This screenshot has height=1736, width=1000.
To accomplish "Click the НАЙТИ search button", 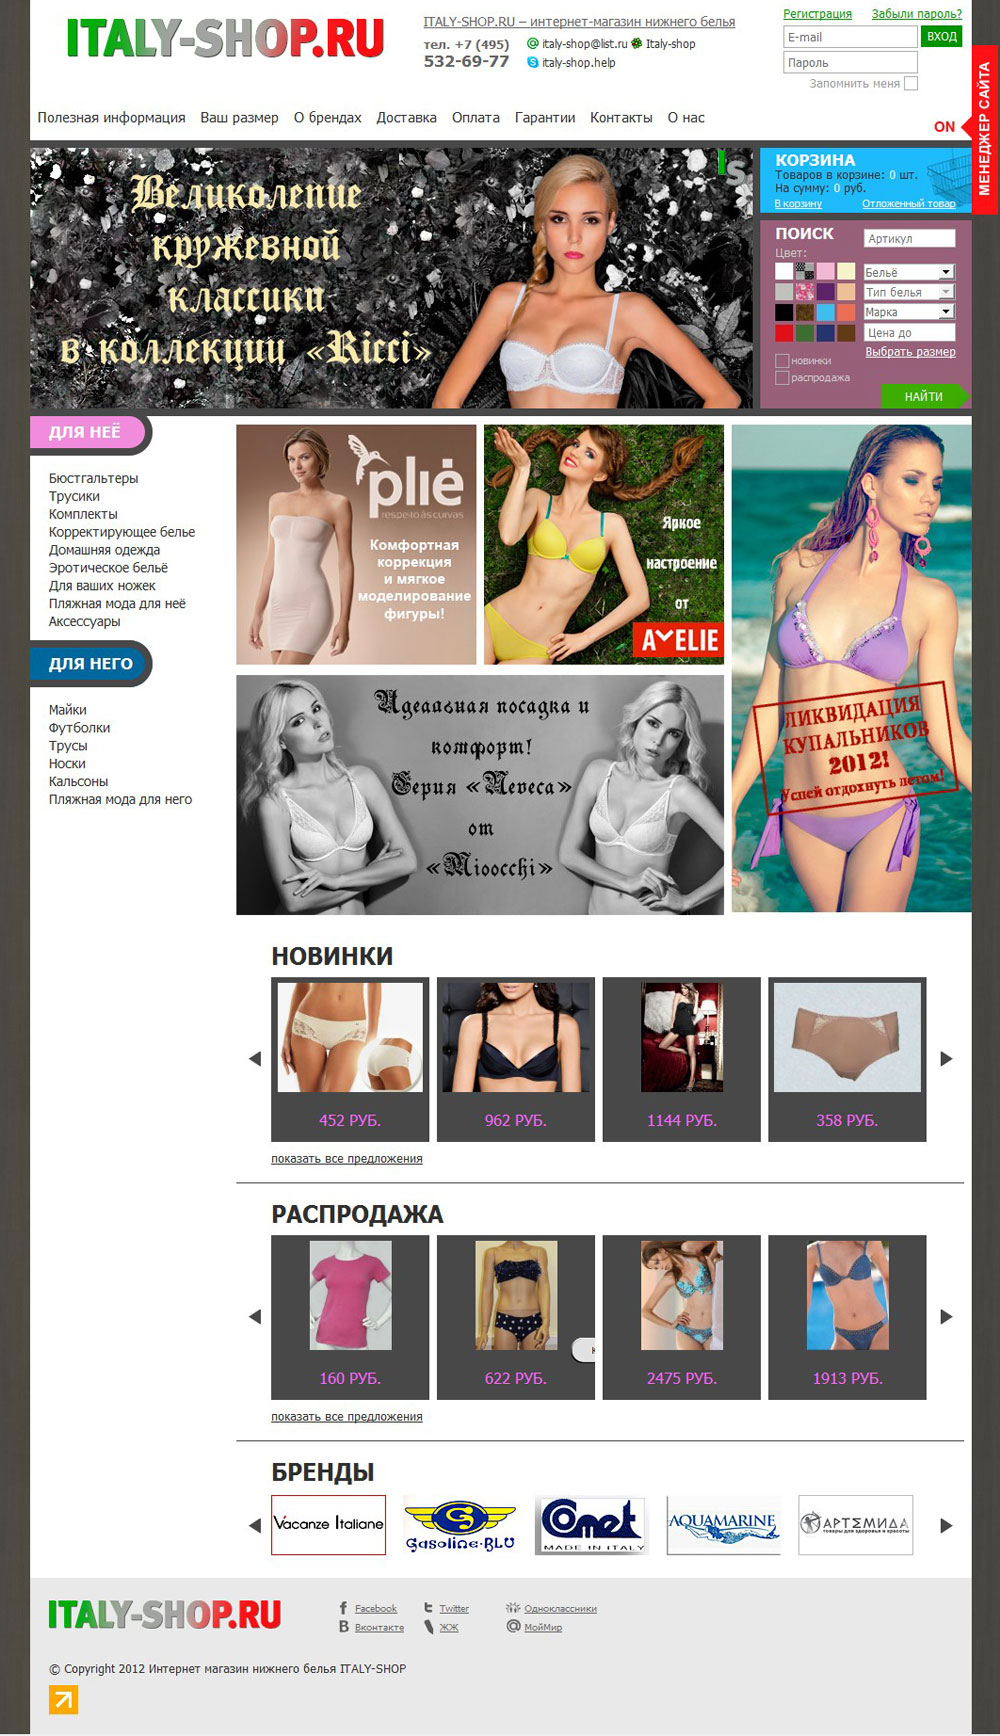I will pyautogui.click(x=924, y=397).
